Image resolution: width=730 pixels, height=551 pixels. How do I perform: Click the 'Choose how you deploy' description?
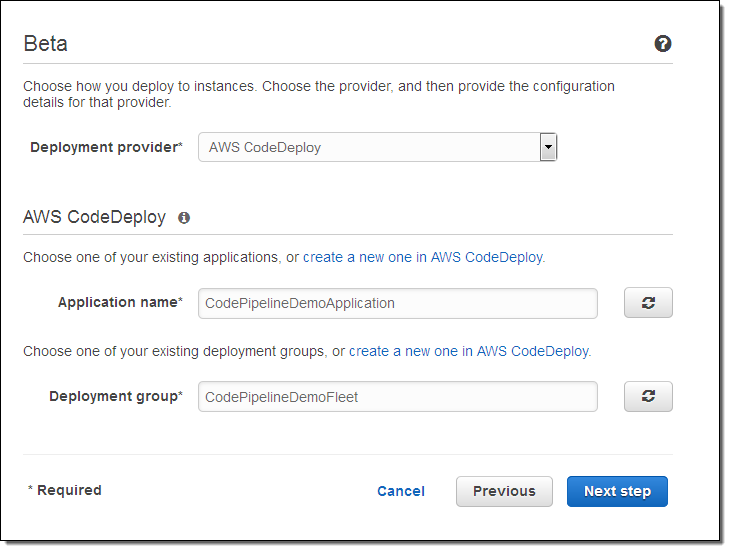[318, 94]
